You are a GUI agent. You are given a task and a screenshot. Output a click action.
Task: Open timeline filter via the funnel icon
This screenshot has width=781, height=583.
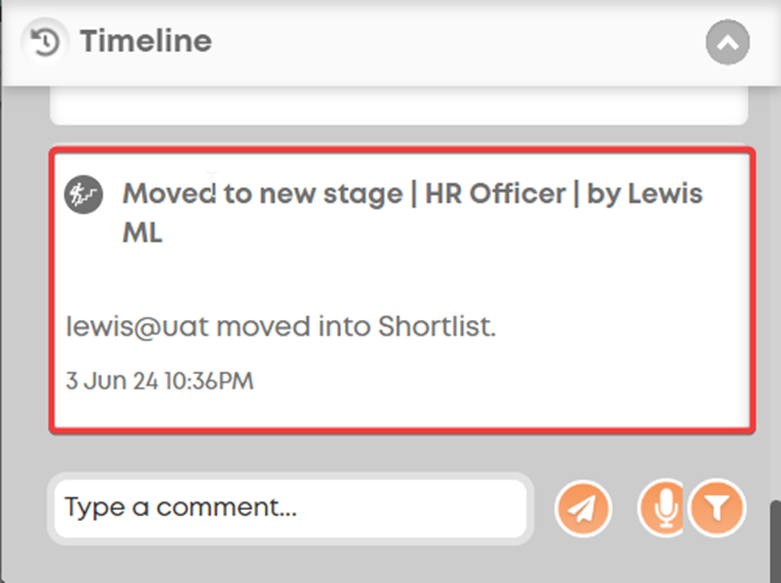coord(717,509)
